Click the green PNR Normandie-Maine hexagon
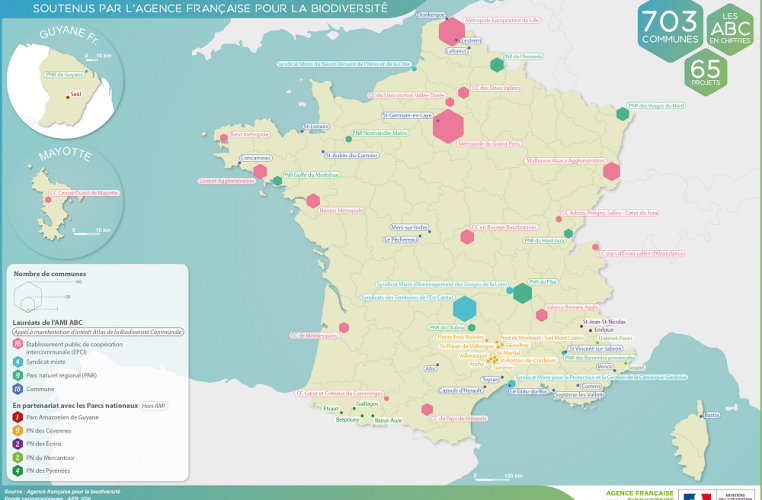The height and width of the screenshot is (500, 762). 348,139
